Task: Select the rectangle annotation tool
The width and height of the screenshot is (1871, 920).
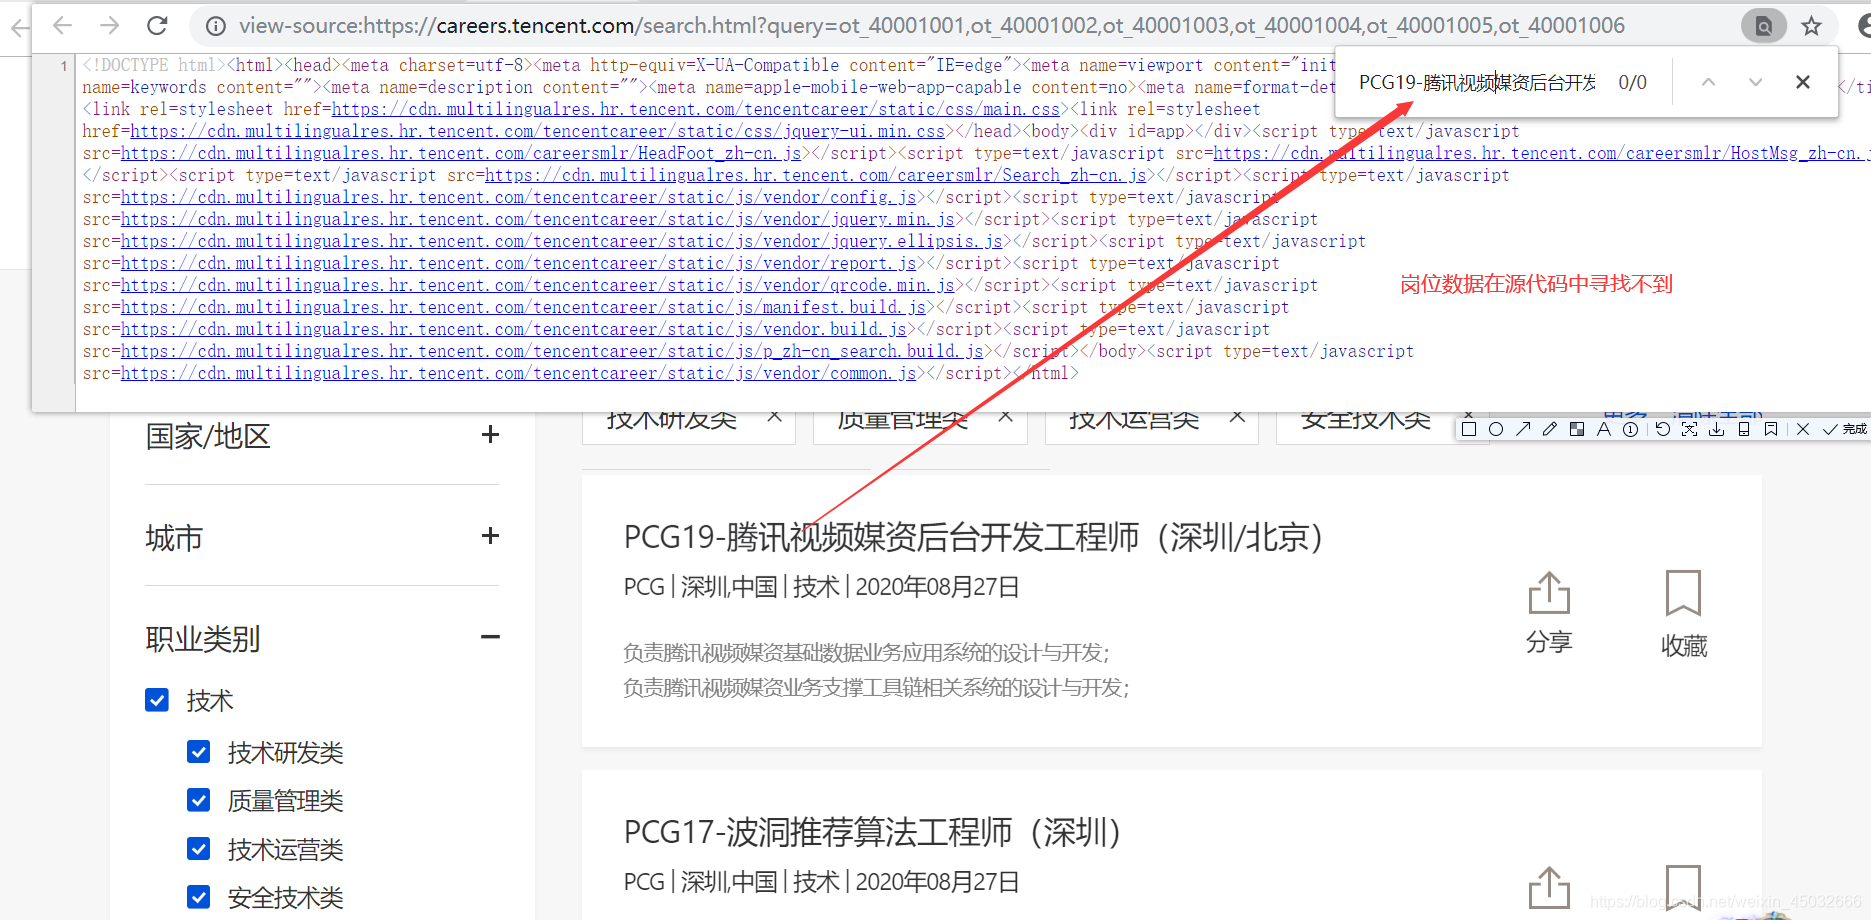Action: (1468, 429)
